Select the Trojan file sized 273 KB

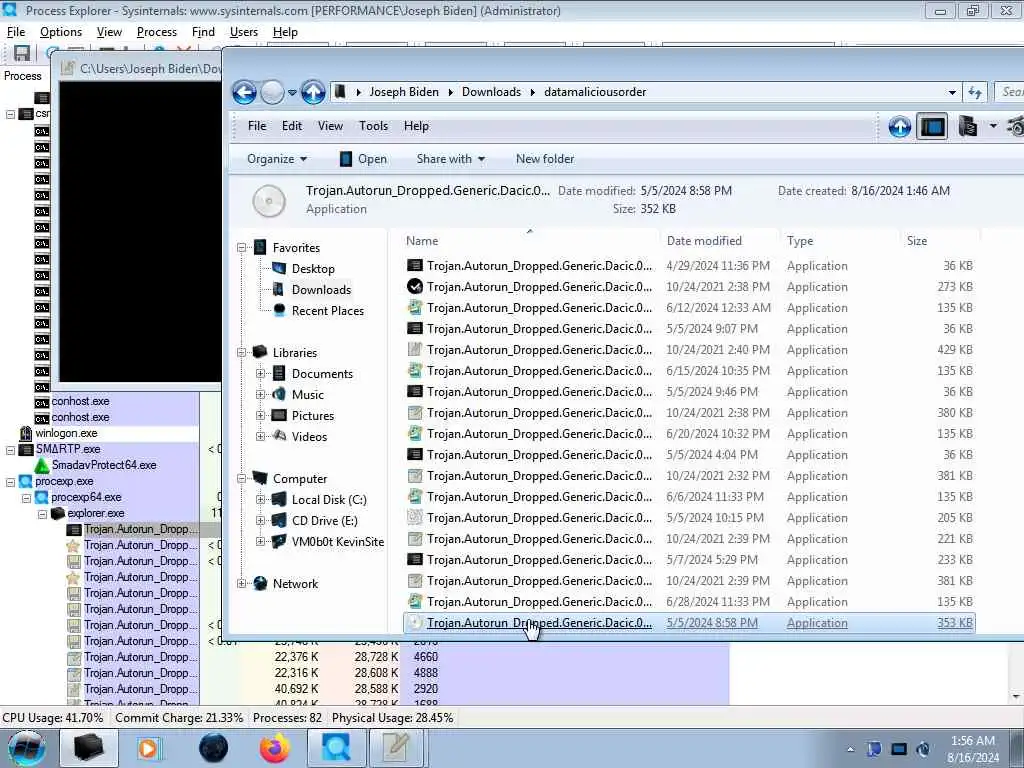(x=690, y=287)
